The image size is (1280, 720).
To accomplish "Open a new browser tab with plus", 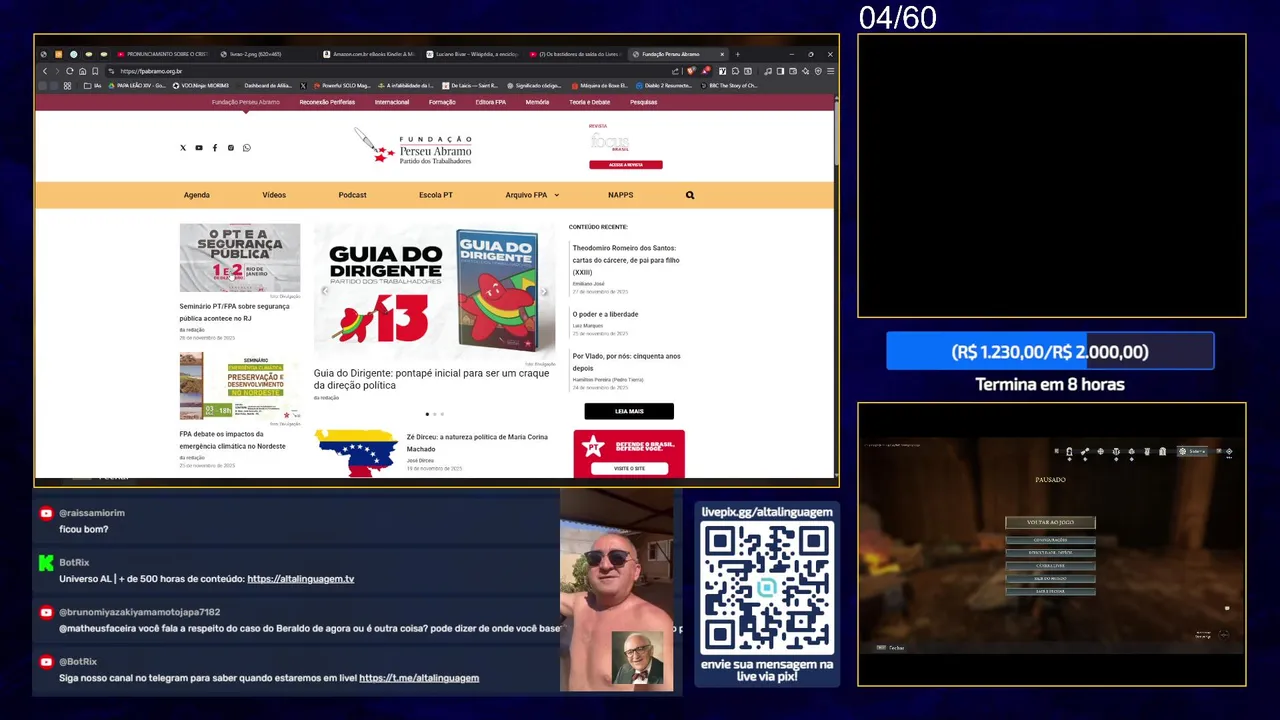I will tap(738, 54).
